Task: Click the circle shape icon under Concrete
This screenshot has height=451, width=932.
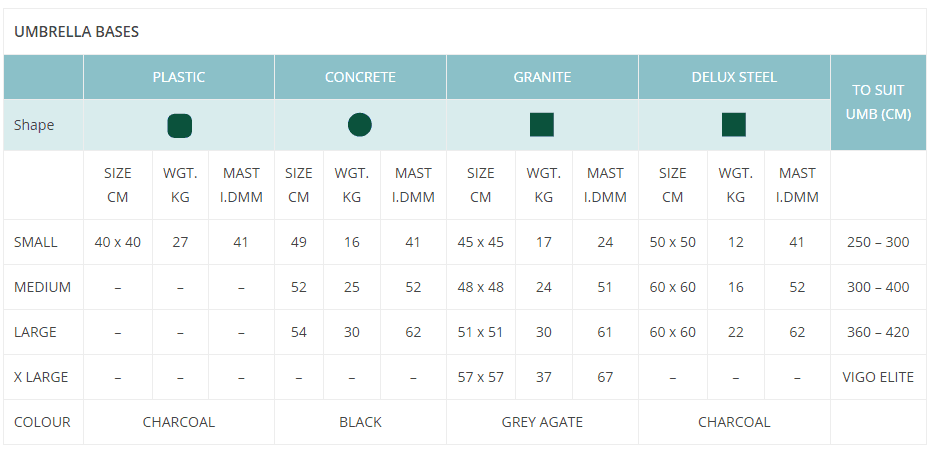Action: 360,125
